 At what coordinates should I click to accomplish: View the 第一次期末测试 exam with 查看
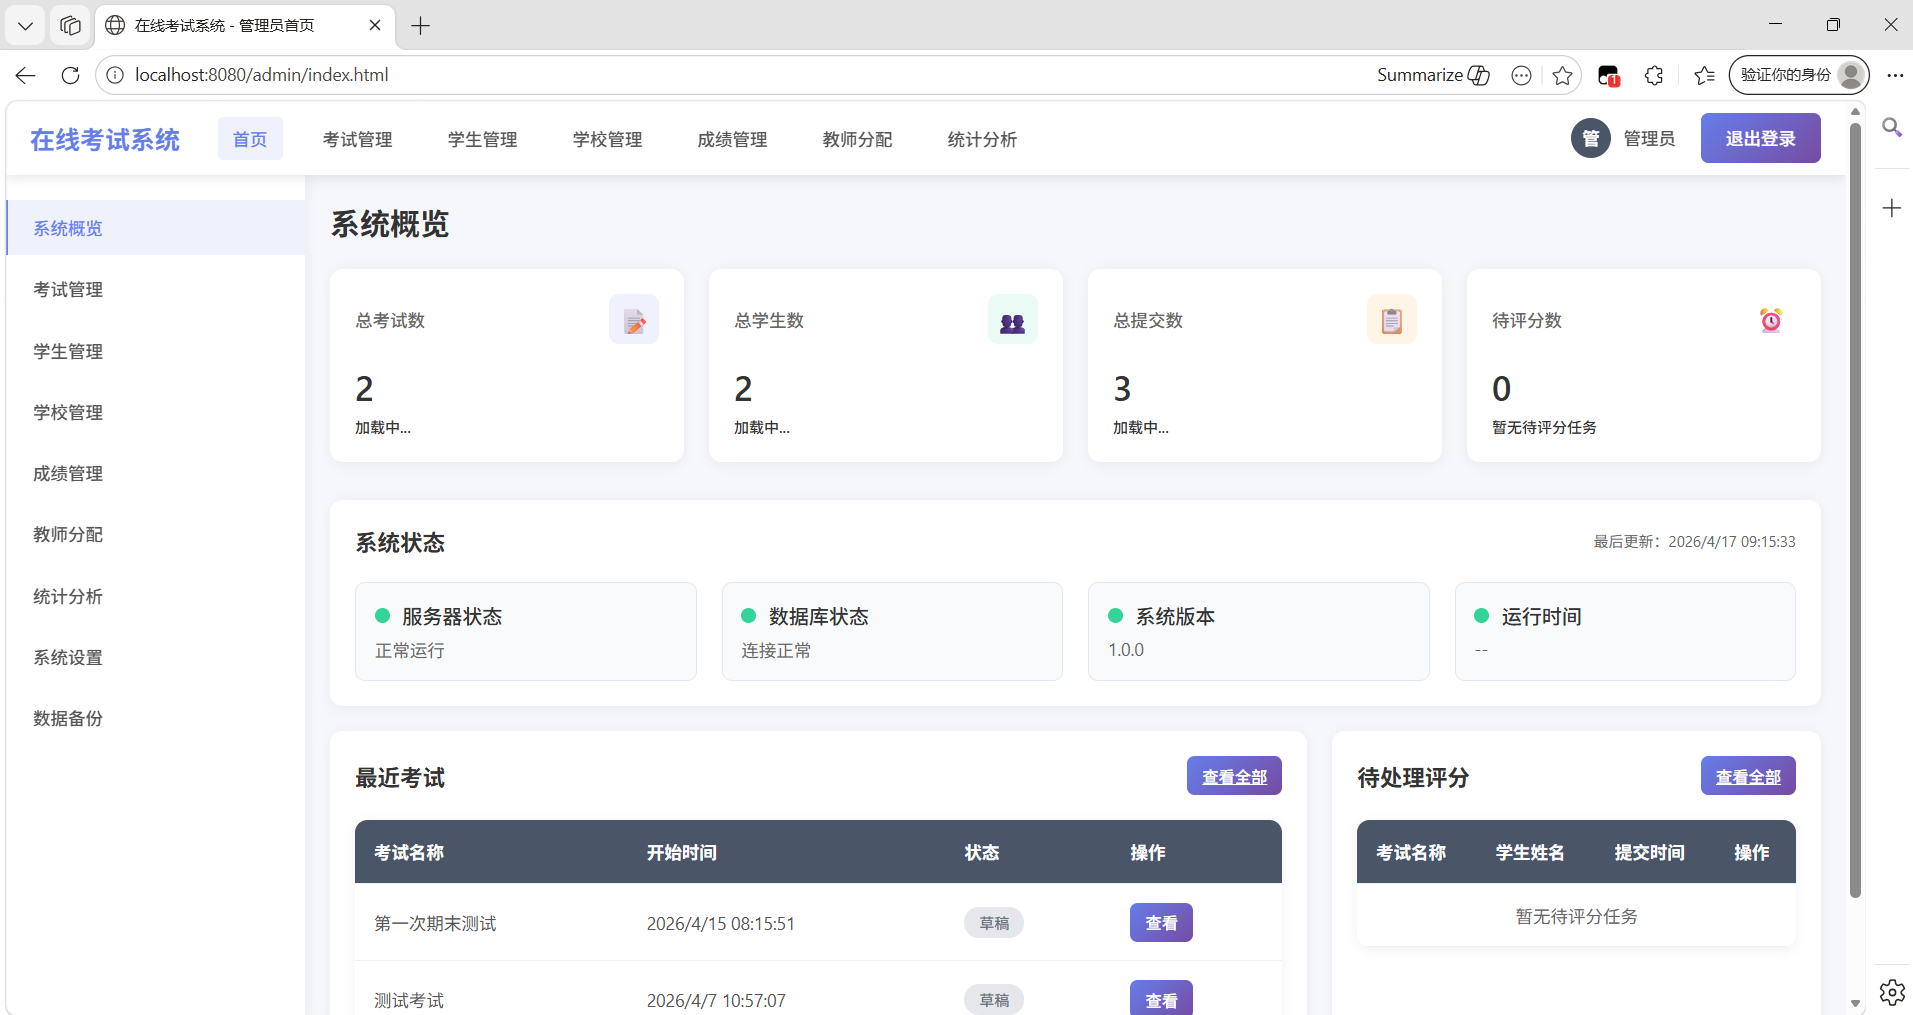click(1160, 923)
